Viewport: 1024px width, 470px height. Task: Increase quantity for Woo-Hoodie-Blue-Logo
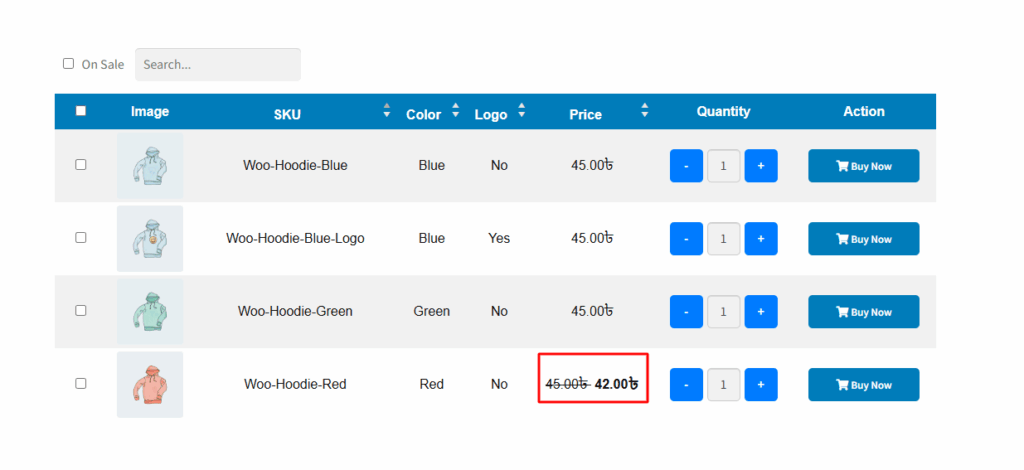click(761, 239)
